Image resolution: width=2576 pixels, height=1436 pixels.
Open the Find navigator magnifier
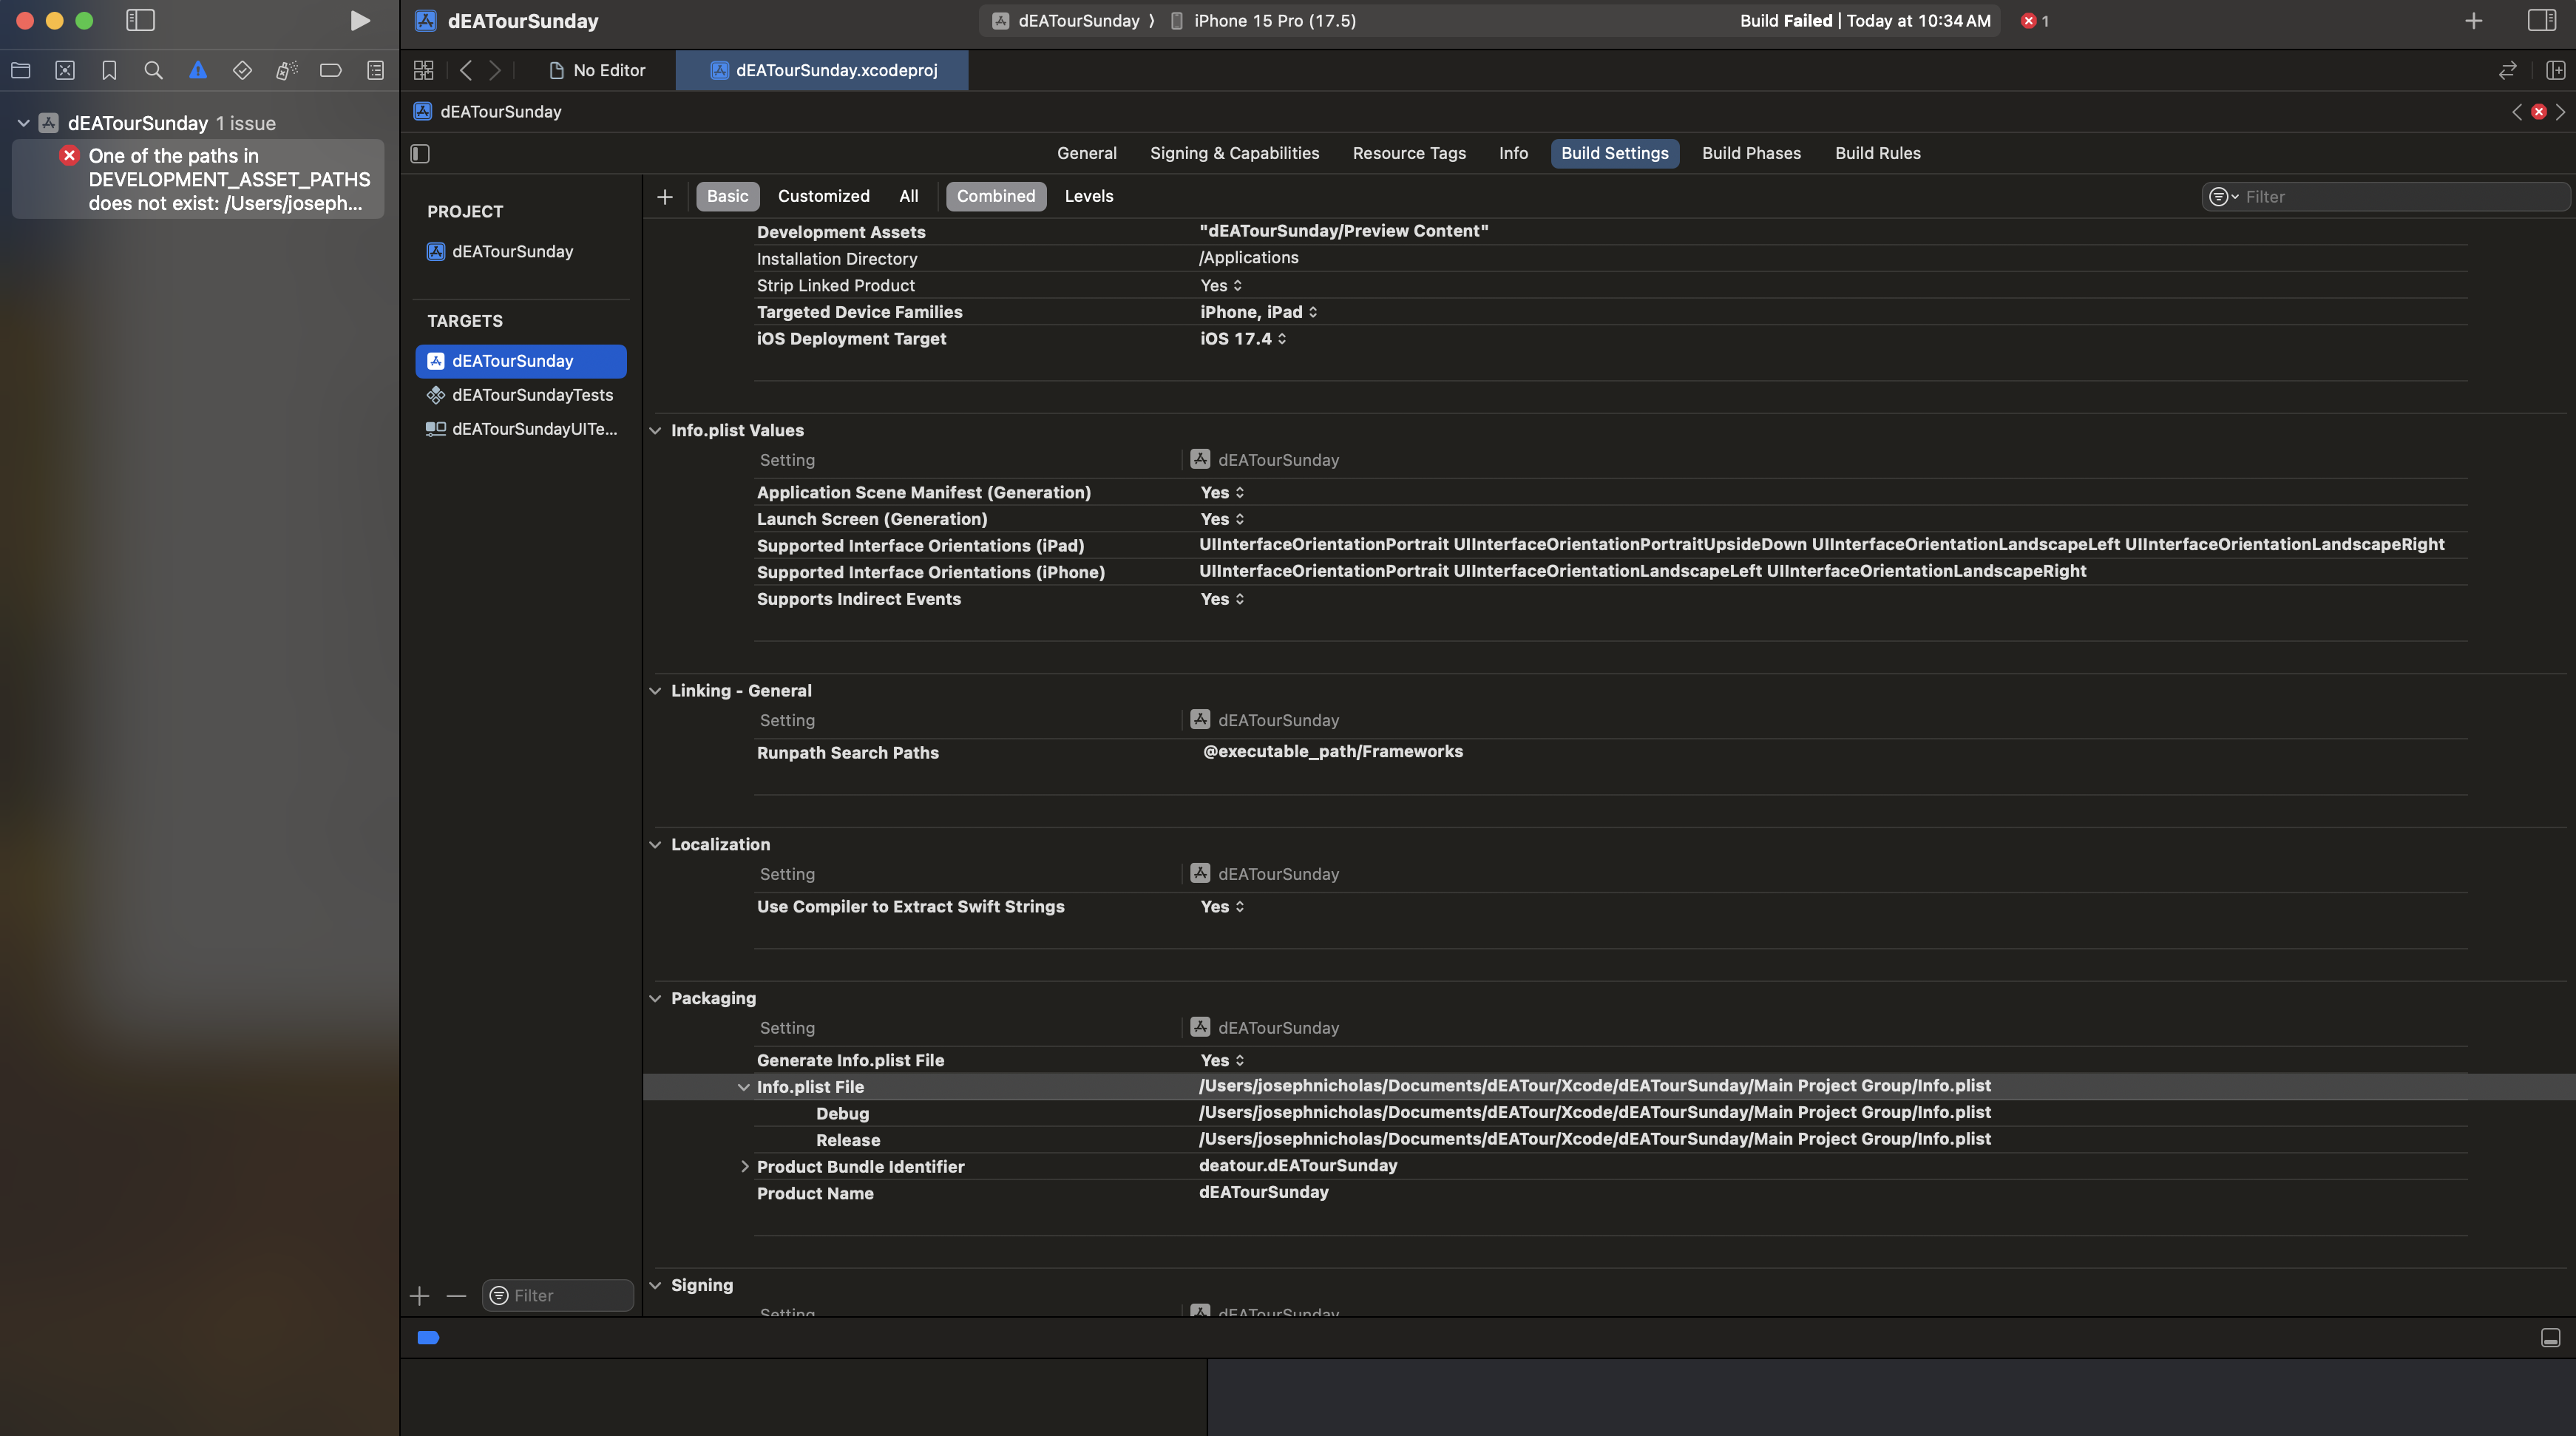click(x=153, y=70)
